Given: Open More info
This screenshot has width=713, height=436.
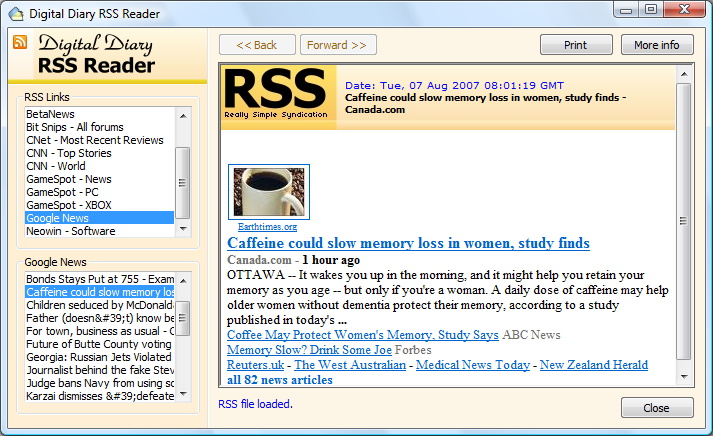Looking at the screenshot, I should (x=657, y=45).
